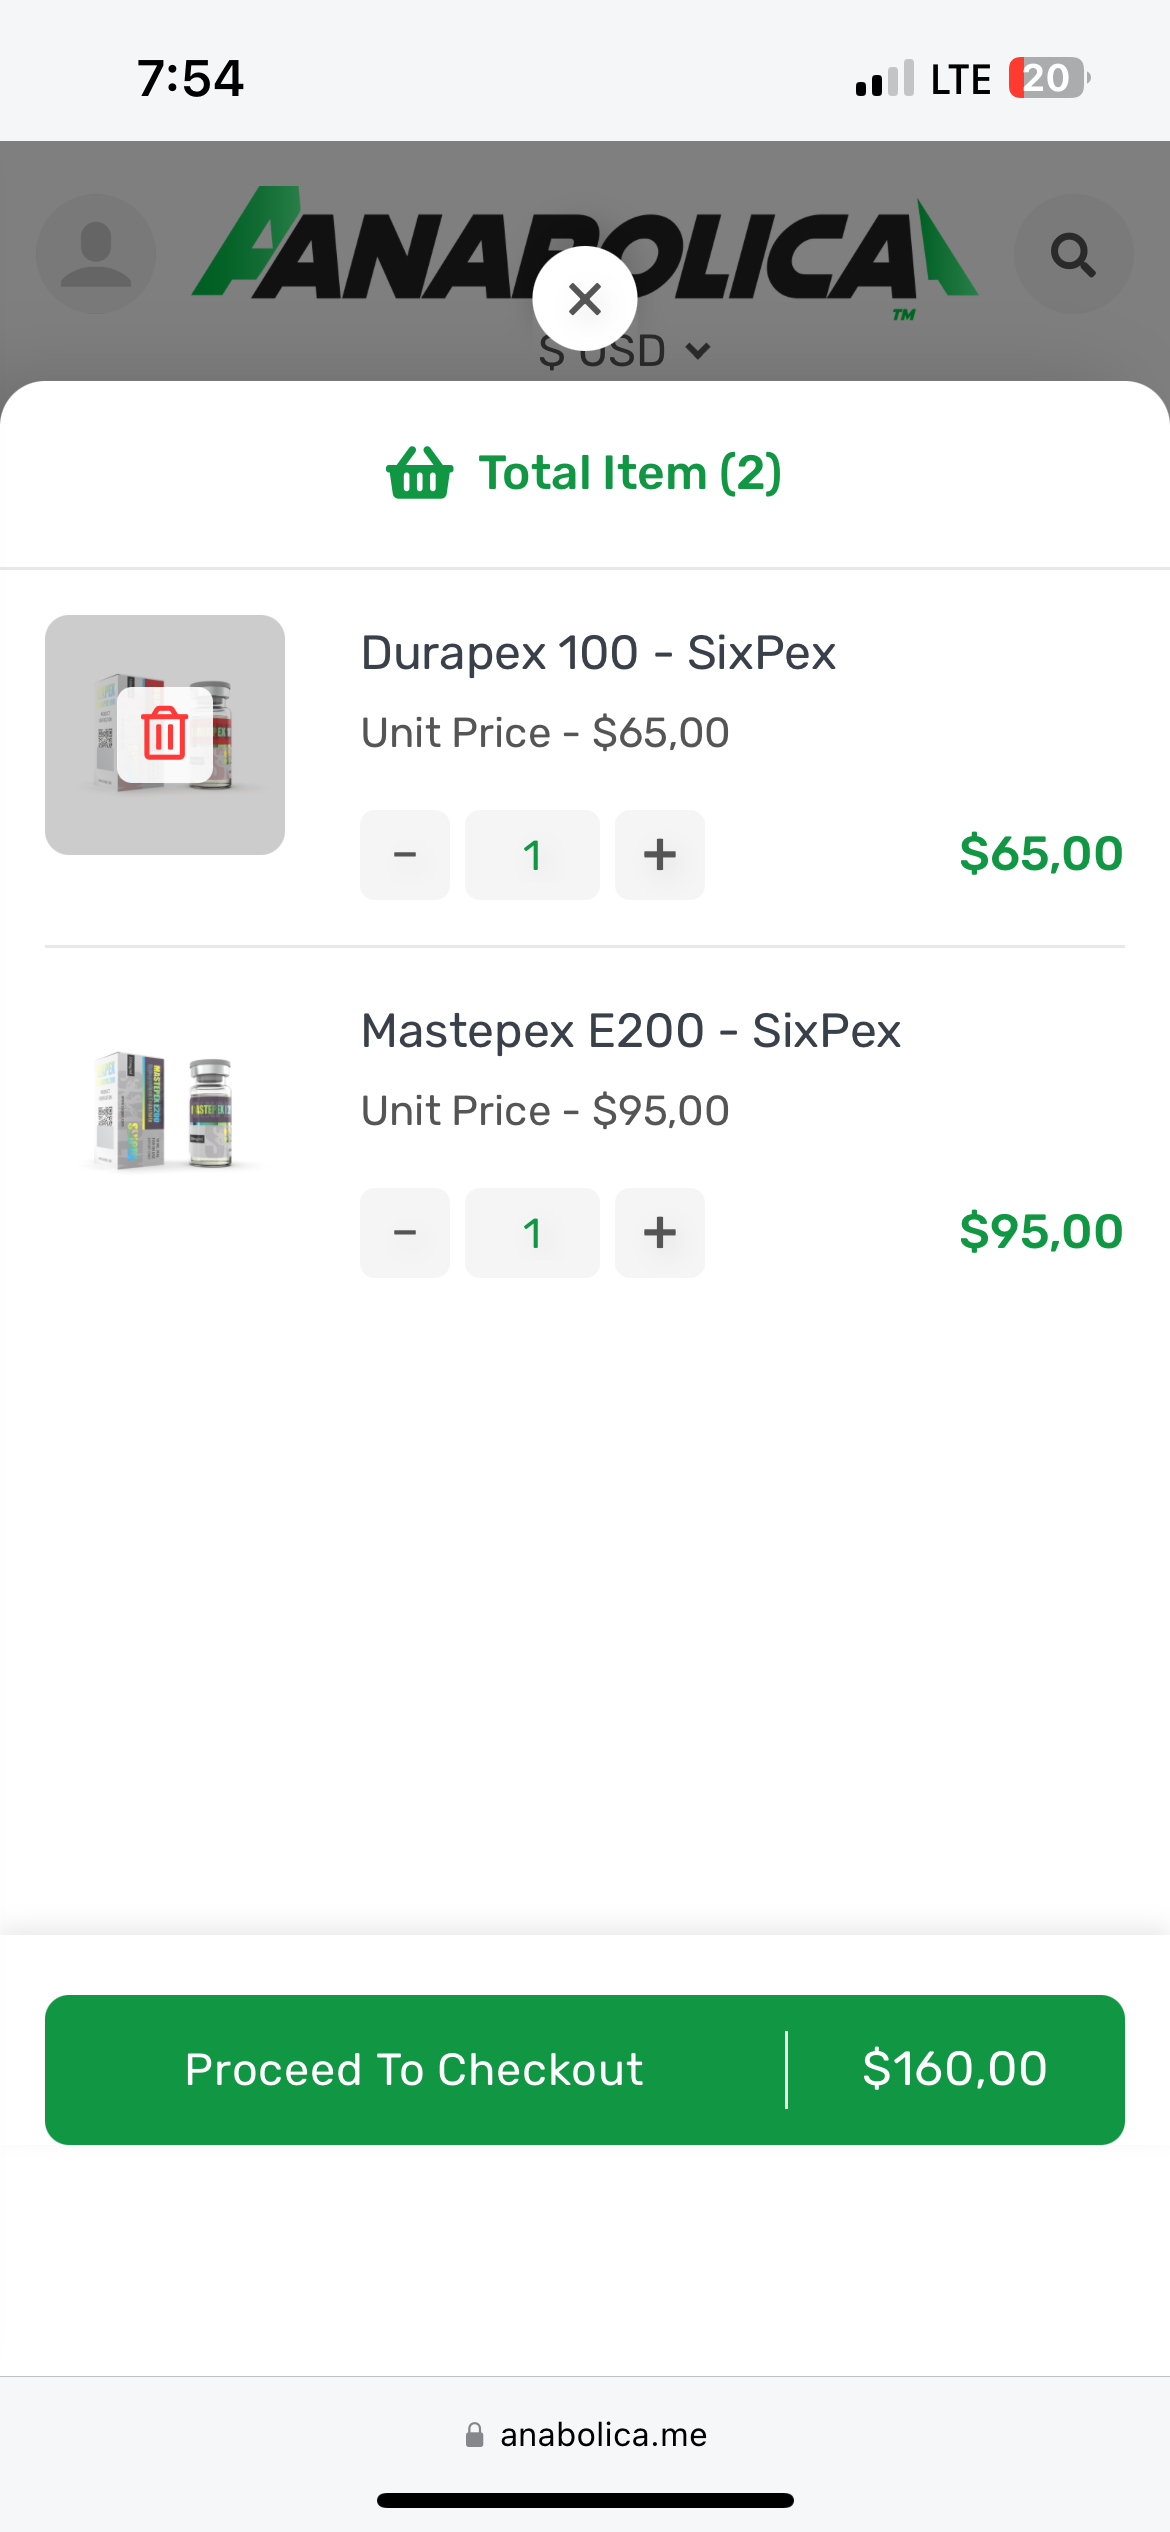Close the cart panel with X button

coord(585,299)
